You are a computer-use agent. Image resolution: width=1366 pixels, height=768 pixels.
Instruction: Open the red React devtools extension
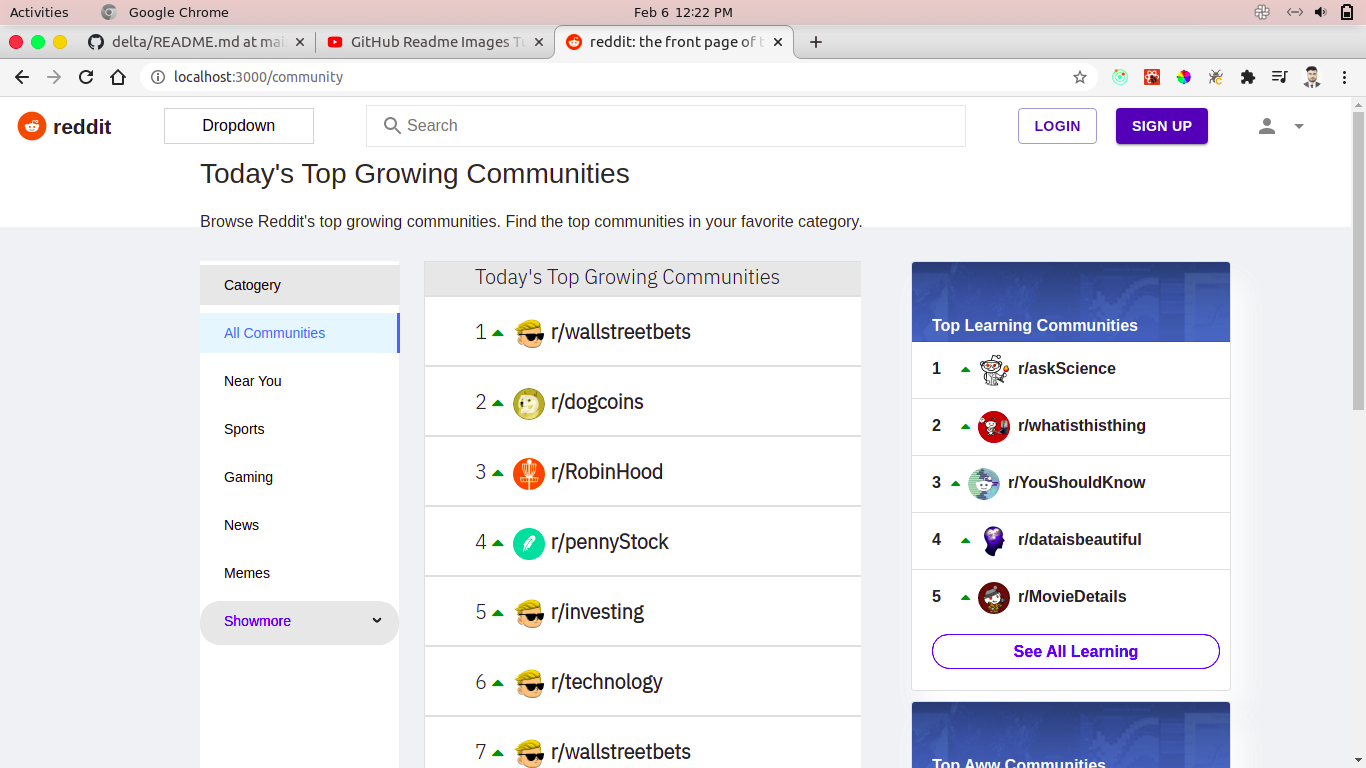click(1152, 77)
